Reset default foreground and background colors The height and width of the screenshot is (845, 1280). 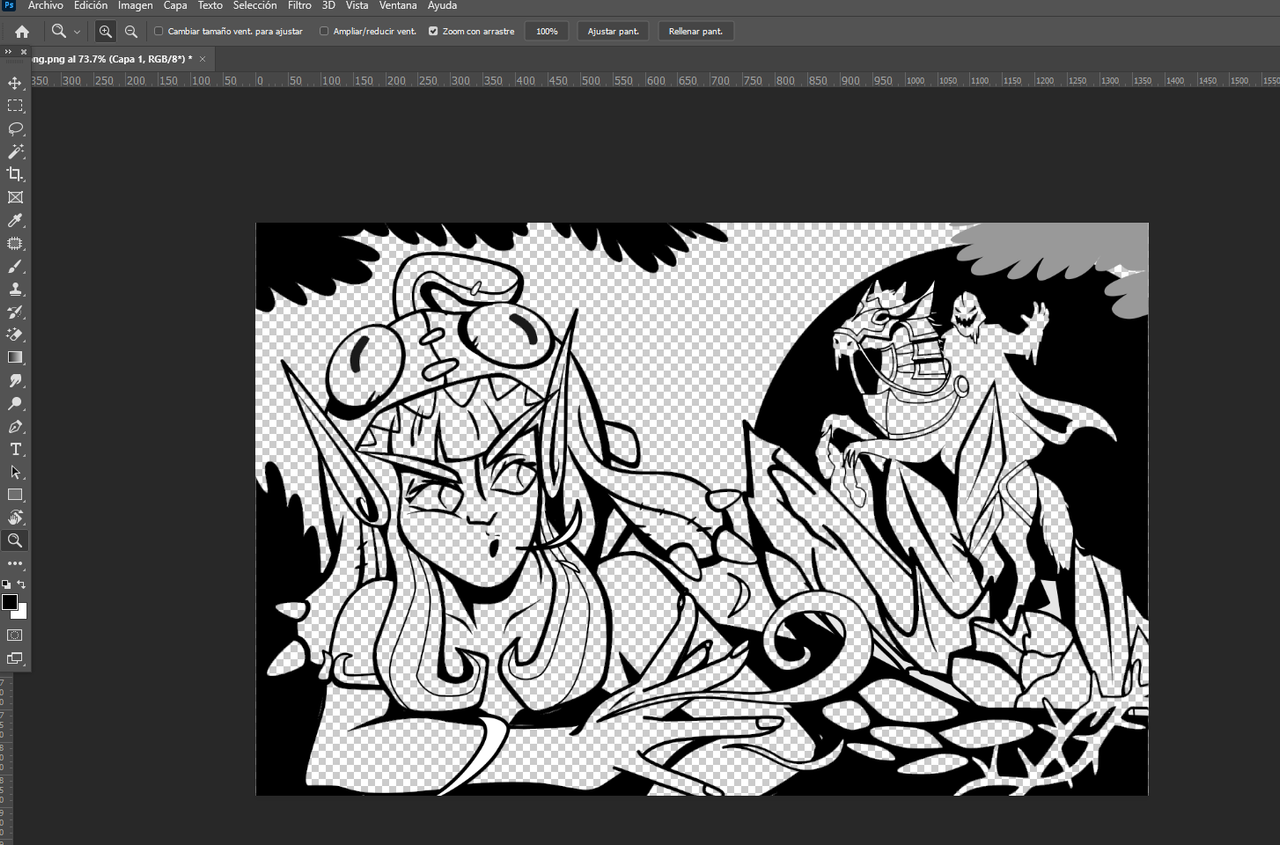tap(7, 585)
